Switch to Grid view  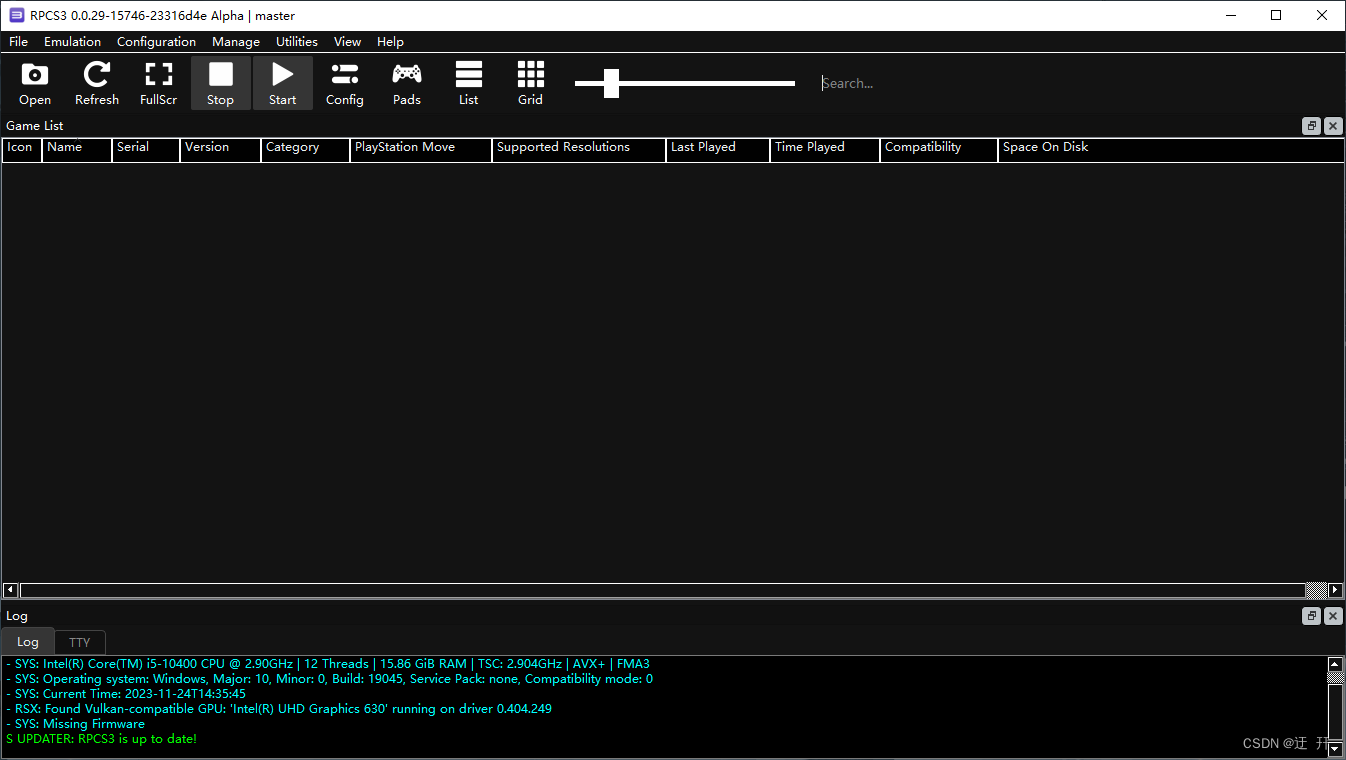(531, 83)
